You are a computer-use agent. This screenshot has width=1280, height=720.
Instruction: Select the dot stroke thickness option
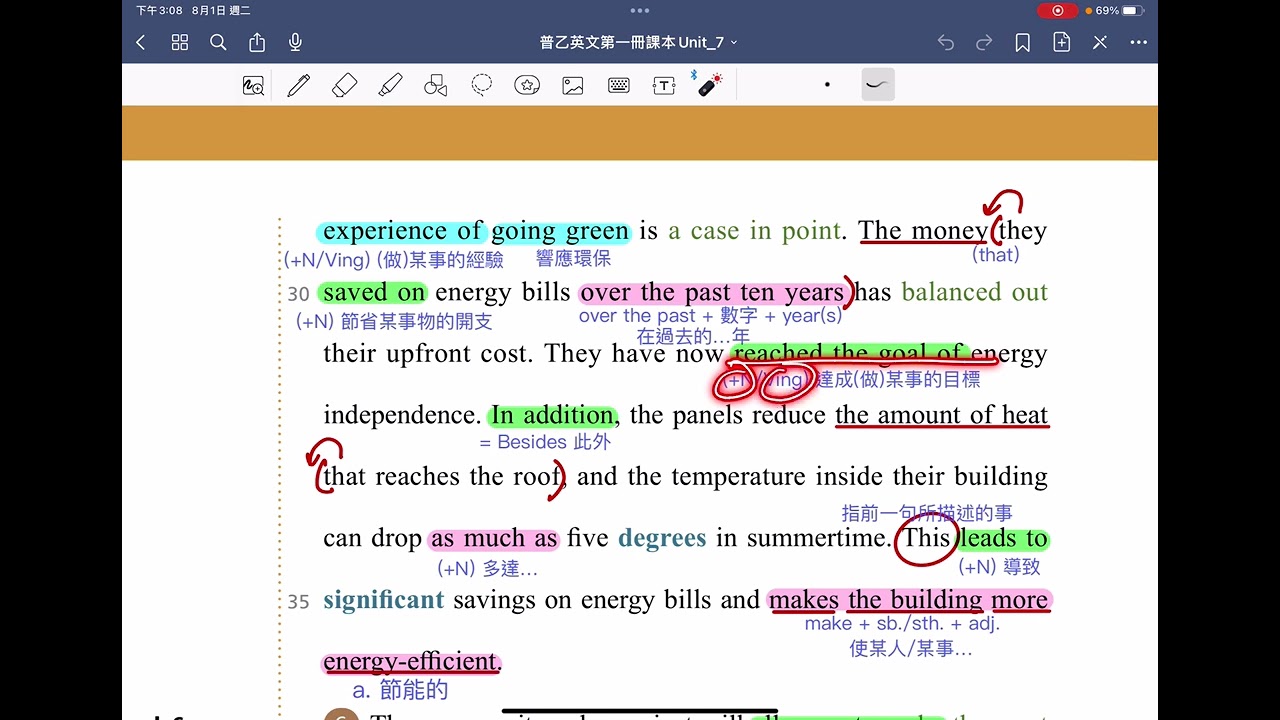click(x=827, y=85)
